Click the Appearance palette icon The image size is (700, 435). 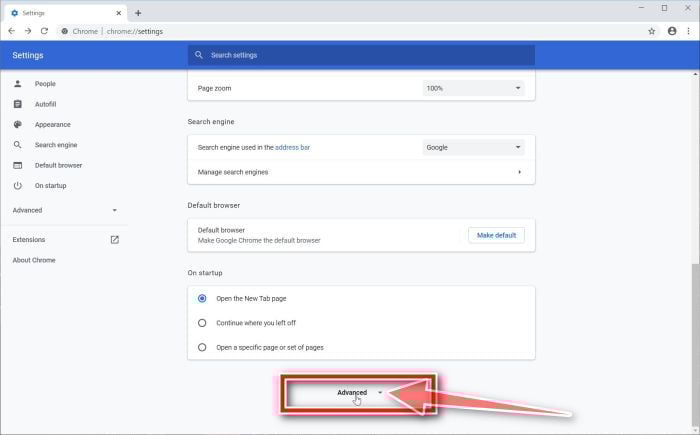[17, 125]
